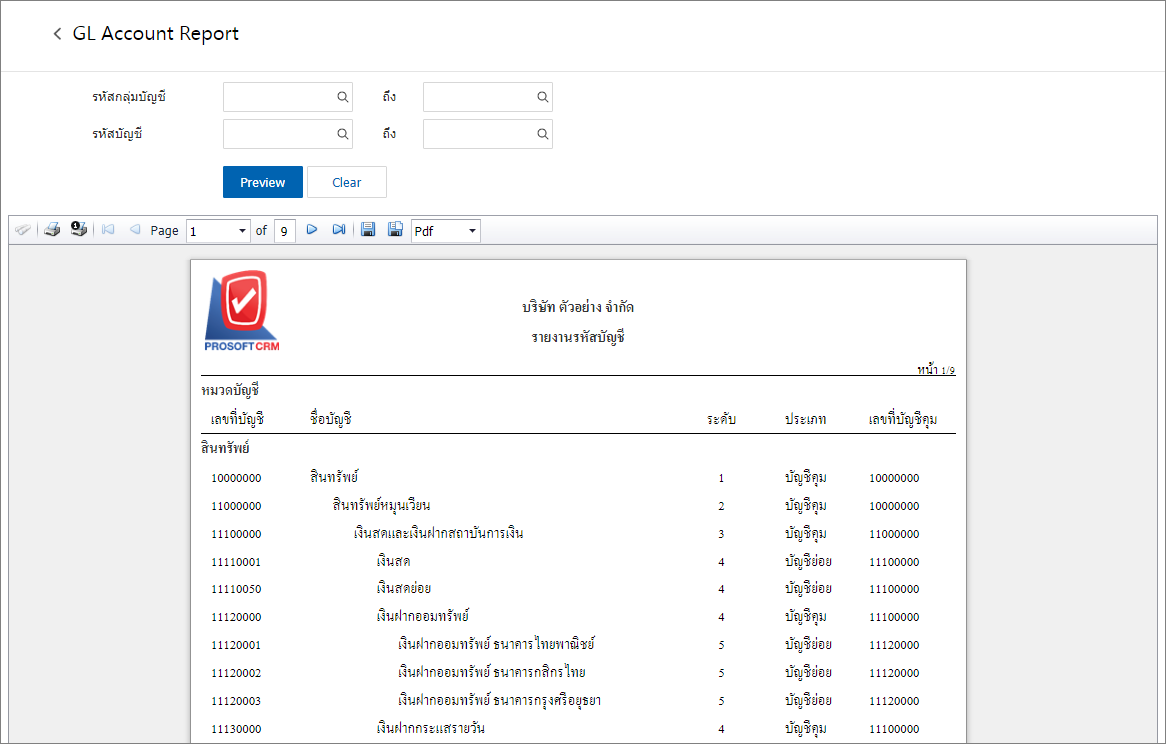
Task: Go back using the arrow beside GL Account Report
Action: pyautogui.click(x=57, y=33)
